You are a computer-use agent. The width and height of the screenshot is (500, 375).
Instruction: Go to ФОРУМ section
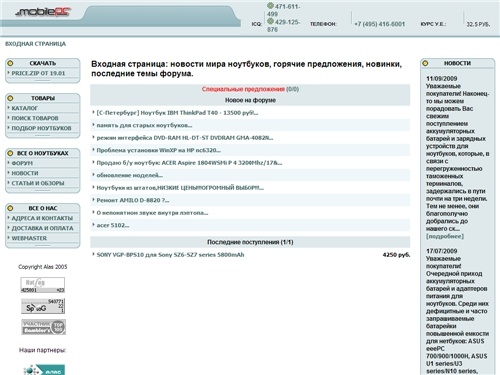22,163
